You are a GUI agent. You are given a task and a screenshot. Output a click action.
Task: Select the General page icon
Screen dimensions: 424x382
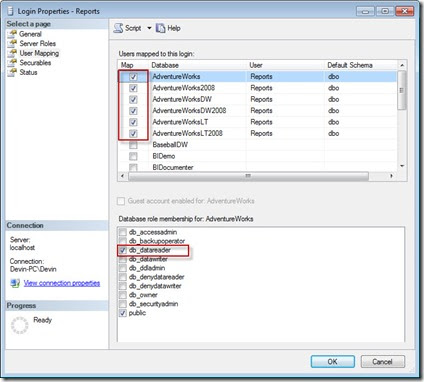(x=12, y=34)
